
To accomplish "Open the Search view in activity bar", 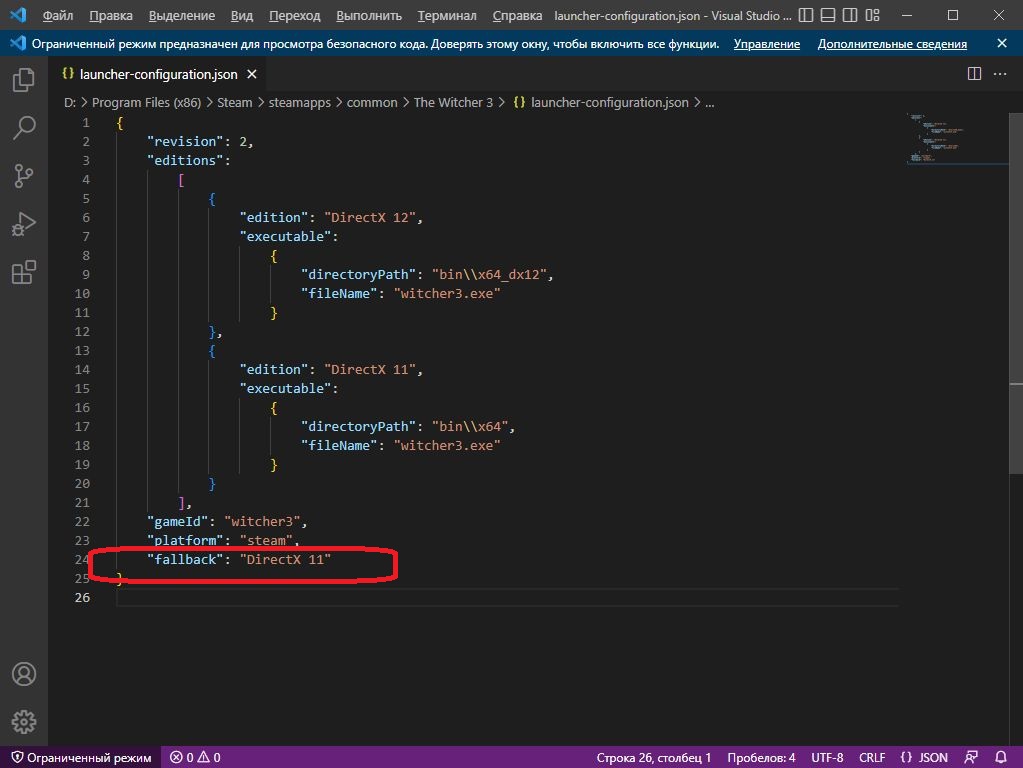I will (23, 127).
